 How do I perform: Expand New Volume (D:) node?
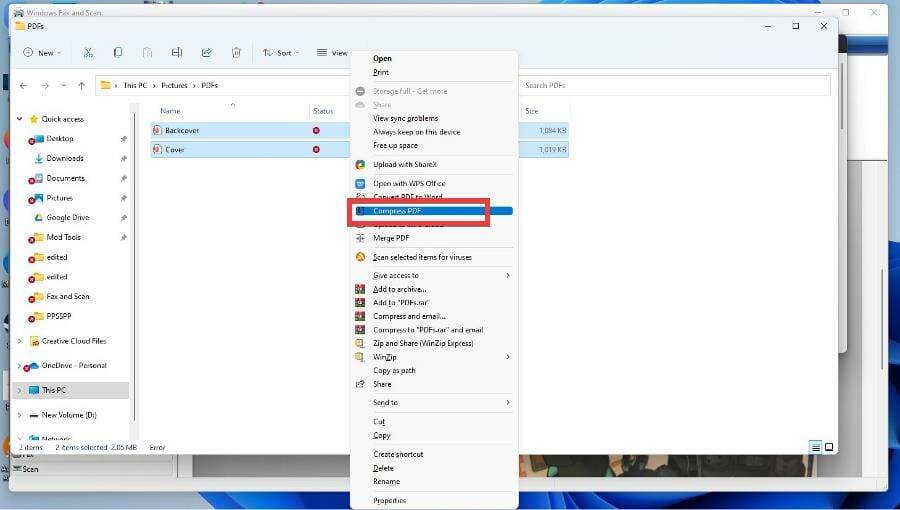[20, 415]
